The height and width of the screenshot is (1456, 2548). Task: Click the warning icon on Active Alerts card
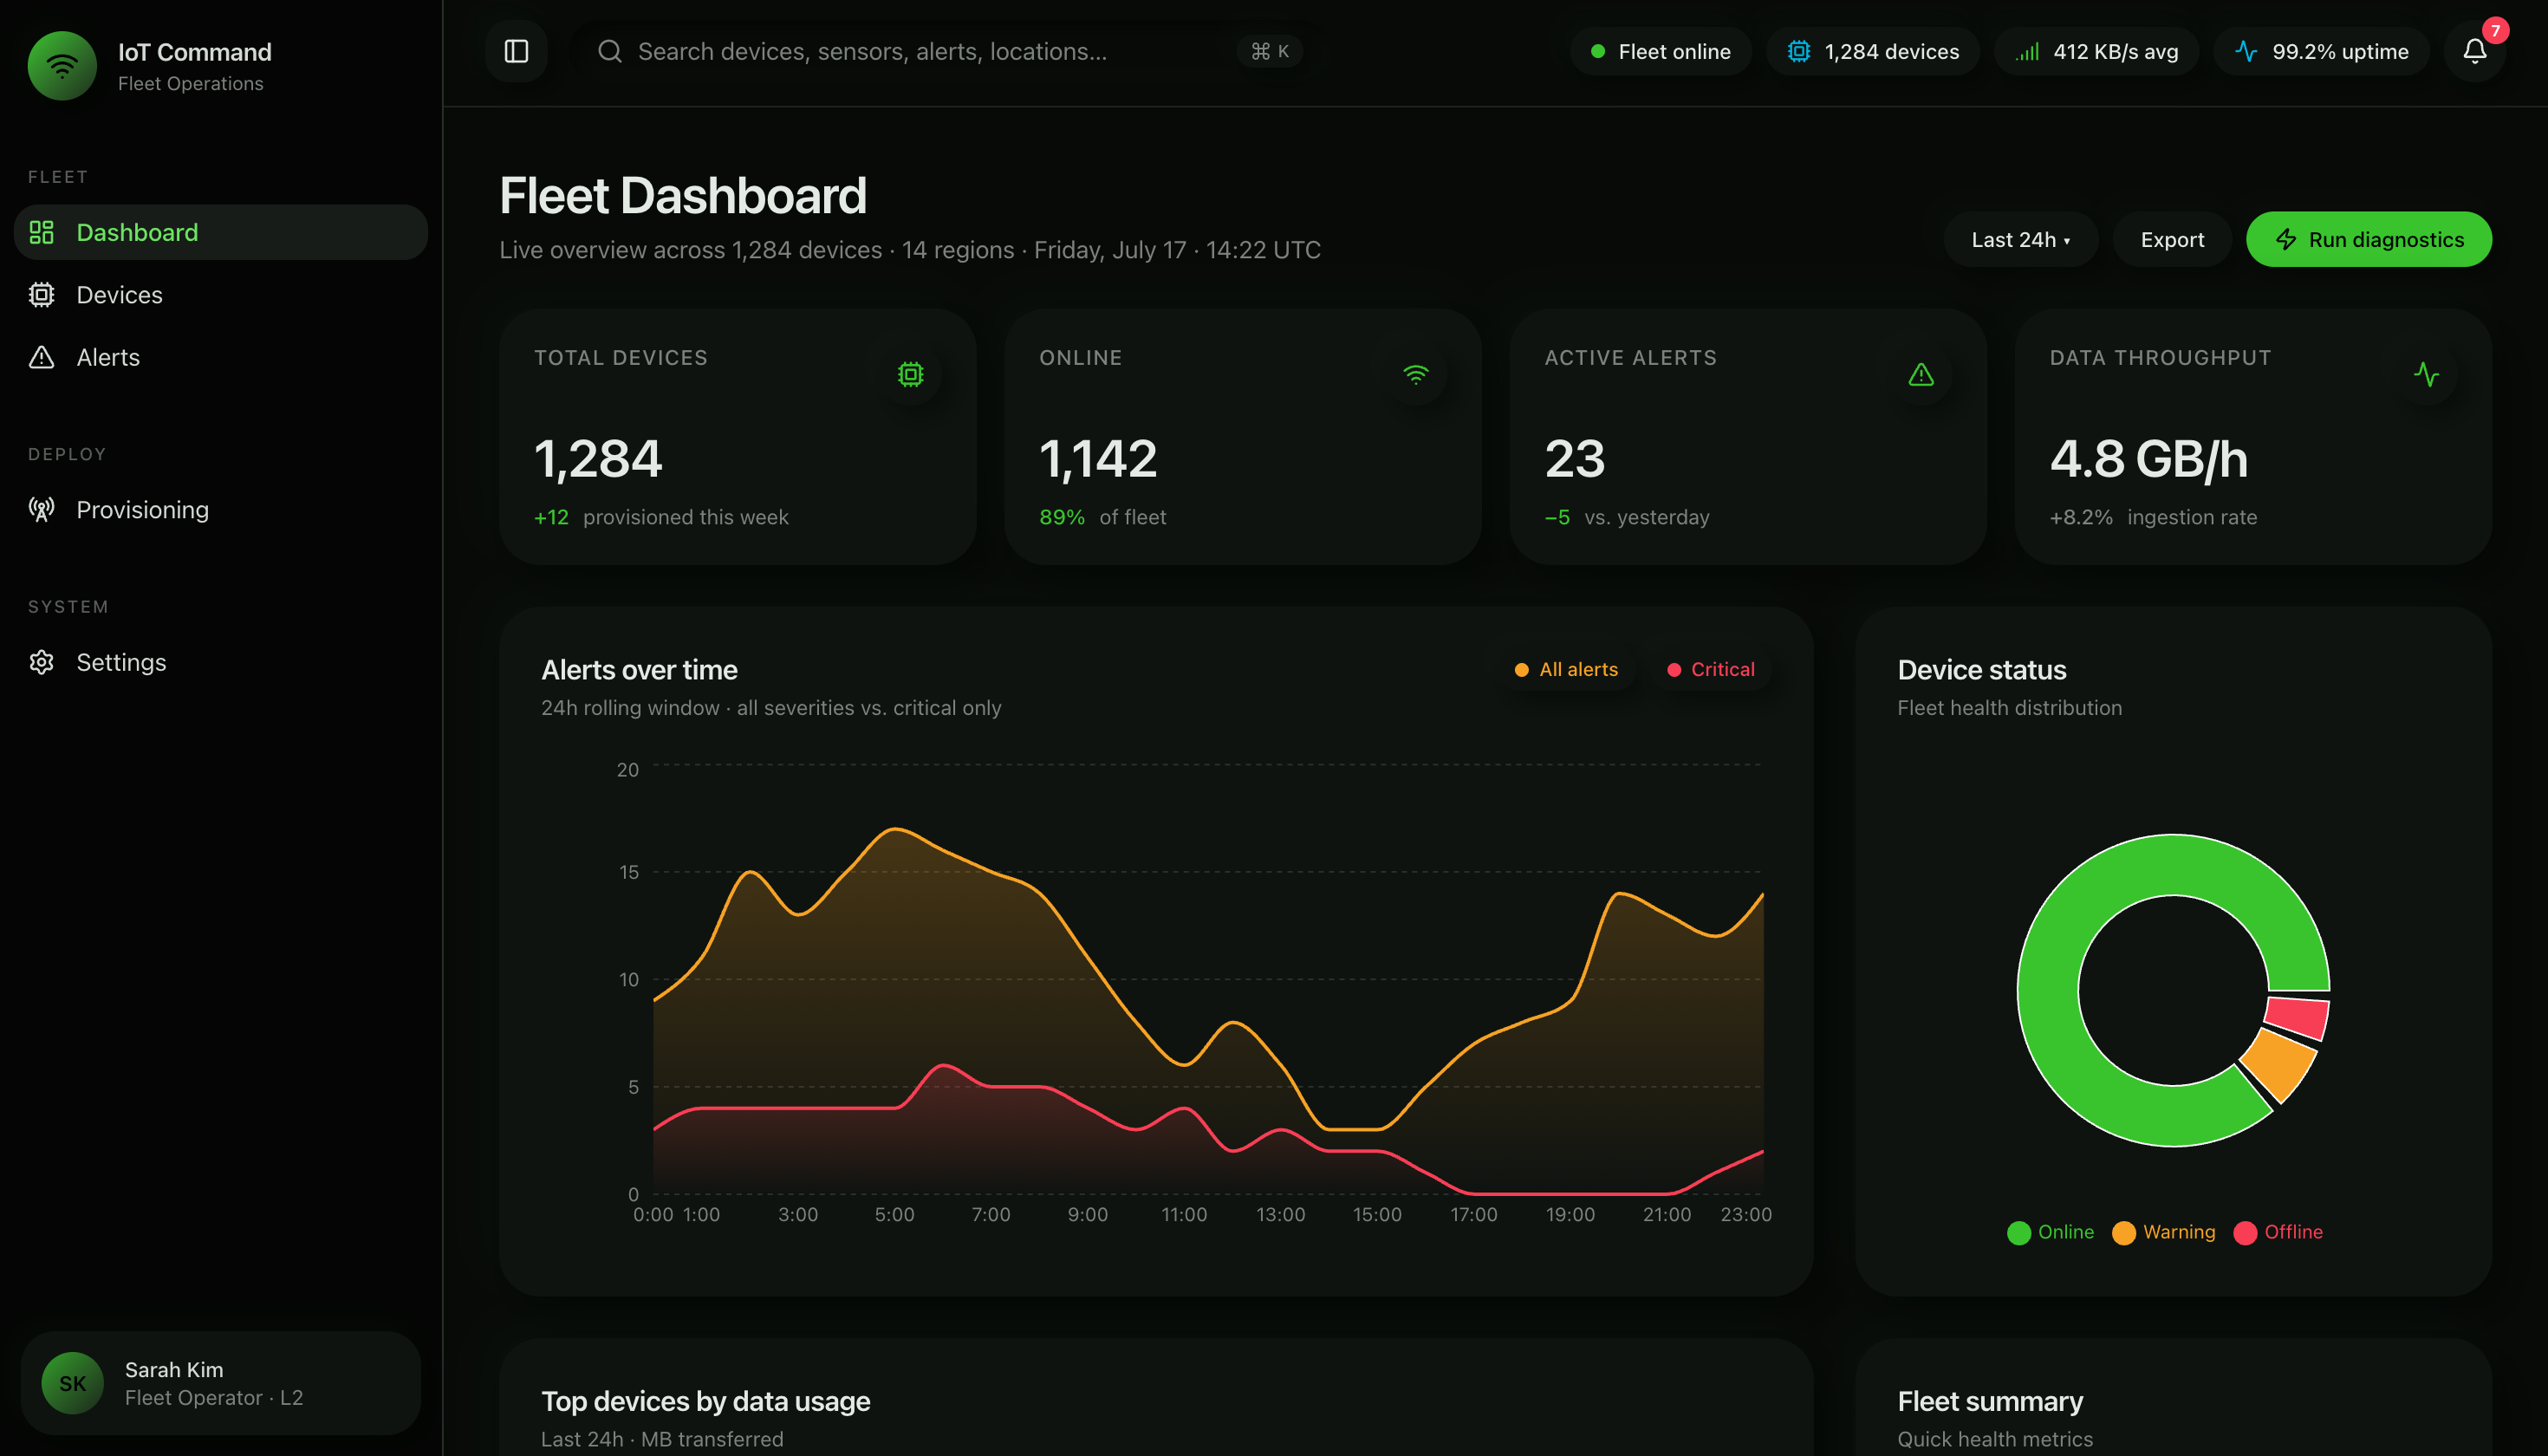click(1921, 375)
